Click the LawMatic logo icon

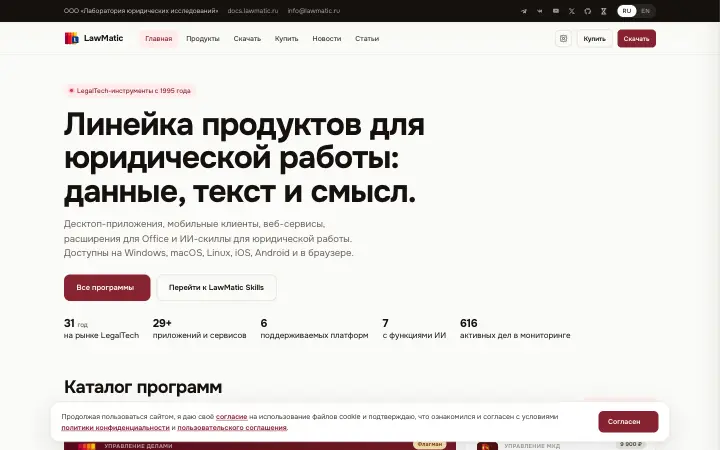coord(72,38)
